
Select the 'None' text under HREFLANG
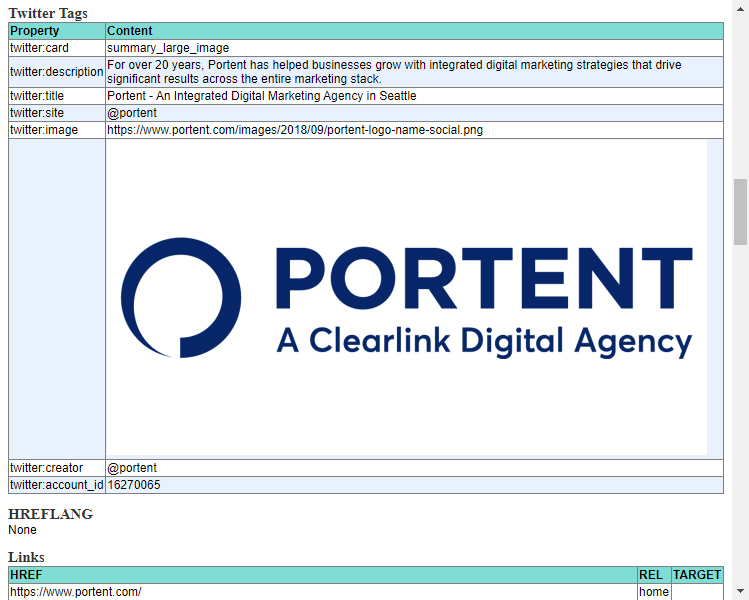(22, 530)
